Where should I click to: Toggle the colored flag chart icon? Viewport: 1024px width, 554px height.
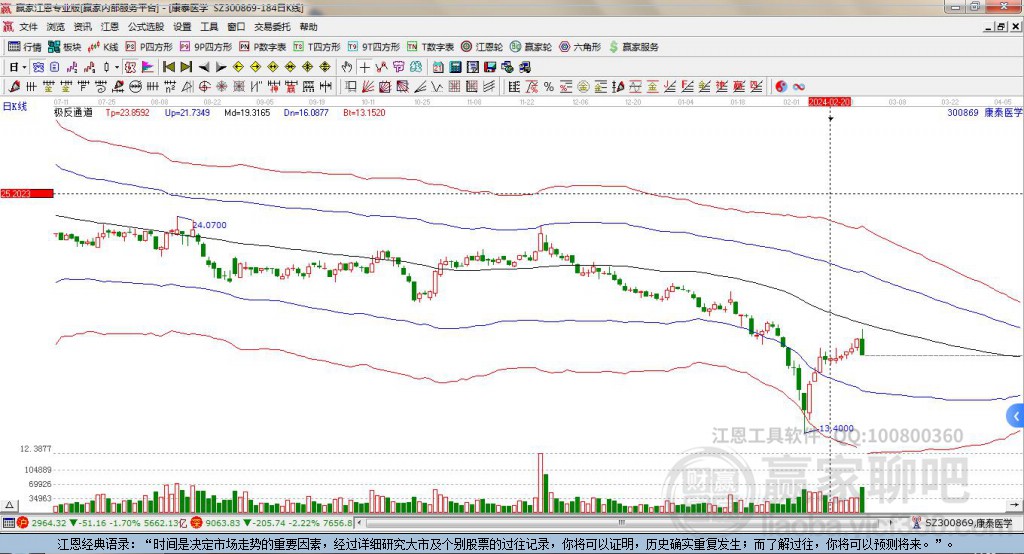(148, 67)
